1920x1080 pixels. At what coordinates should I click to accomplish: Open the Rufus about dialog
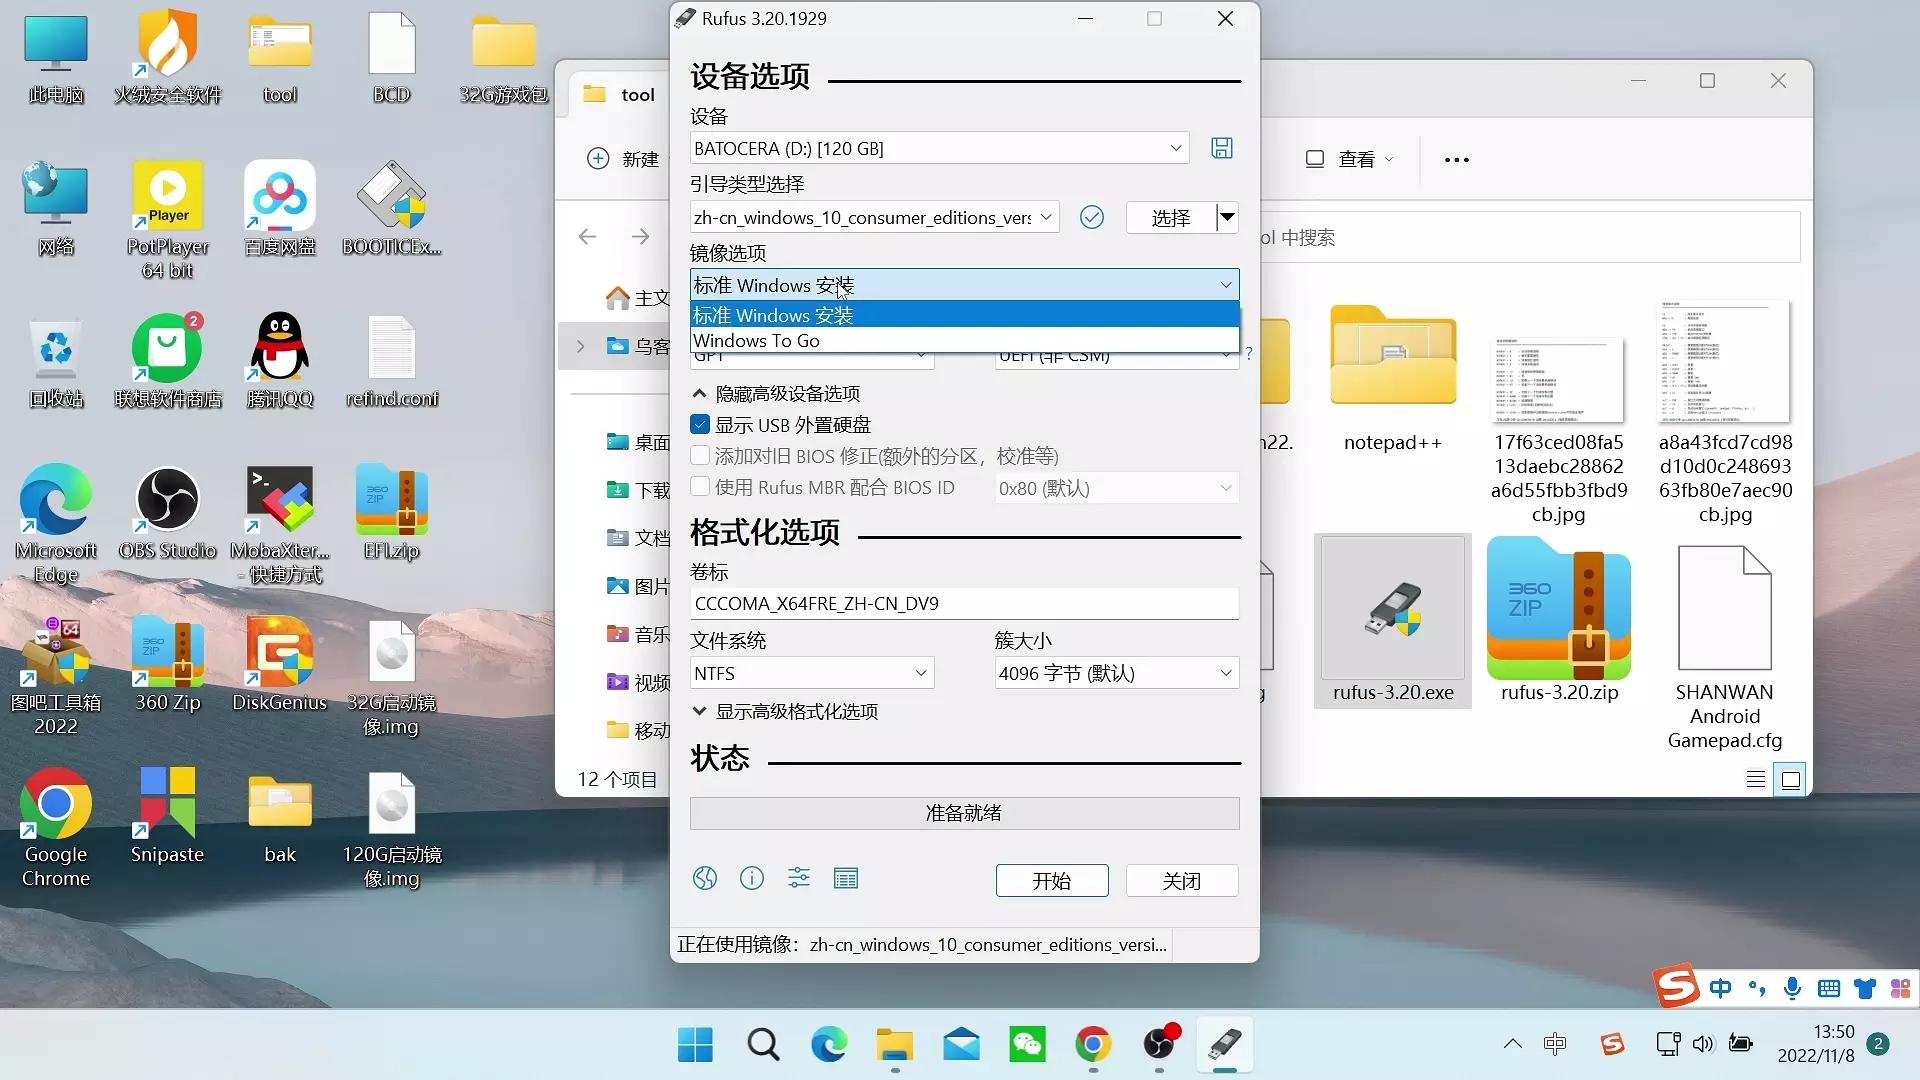point(751,878)
